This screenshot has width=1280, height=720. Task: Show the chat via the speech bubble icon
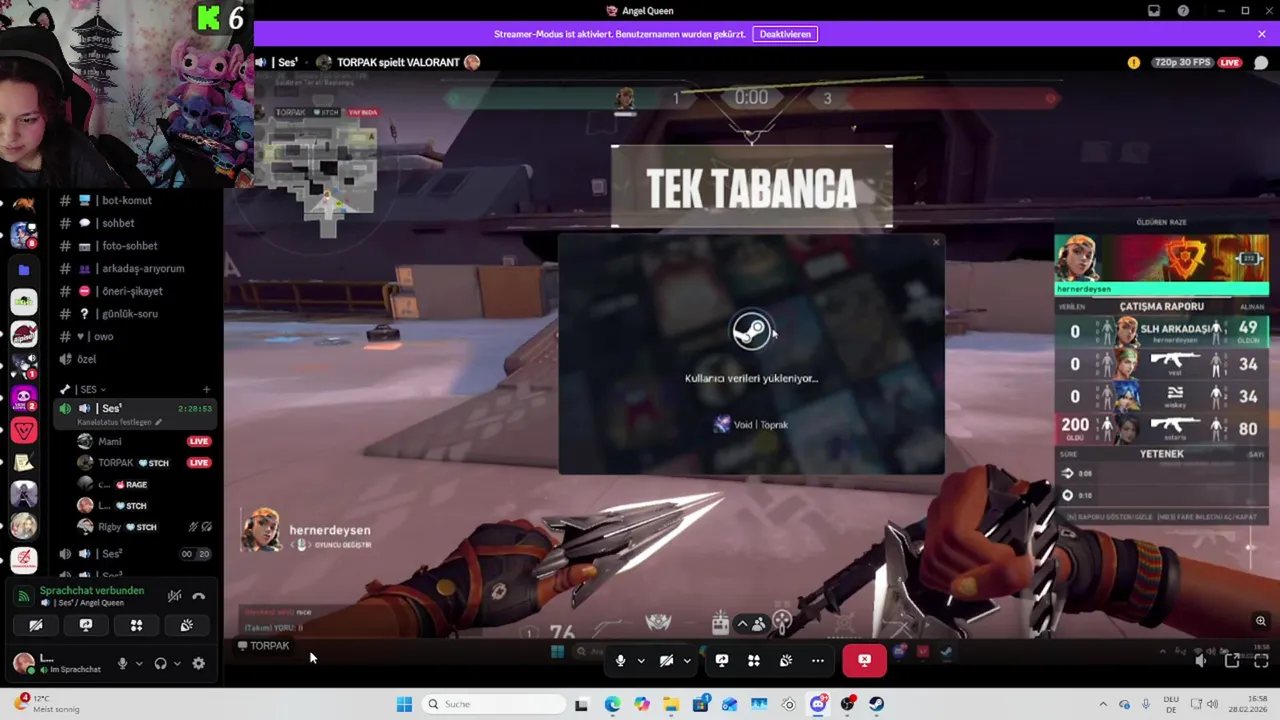click(x=1261, y=62)
